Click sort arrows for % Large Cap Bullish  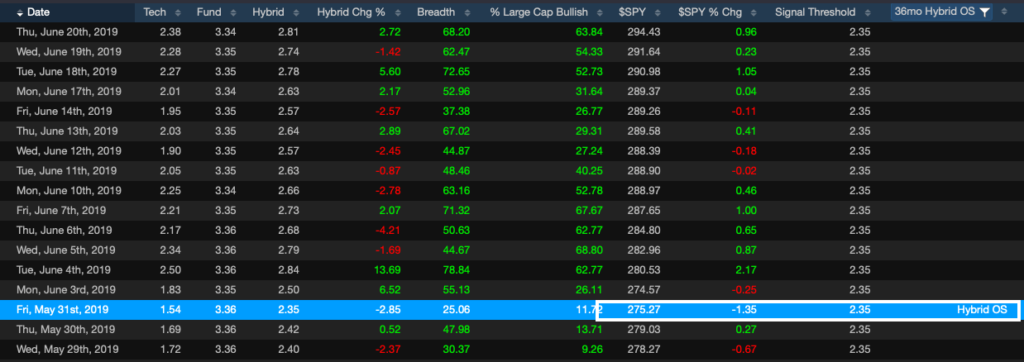point(601,12)
